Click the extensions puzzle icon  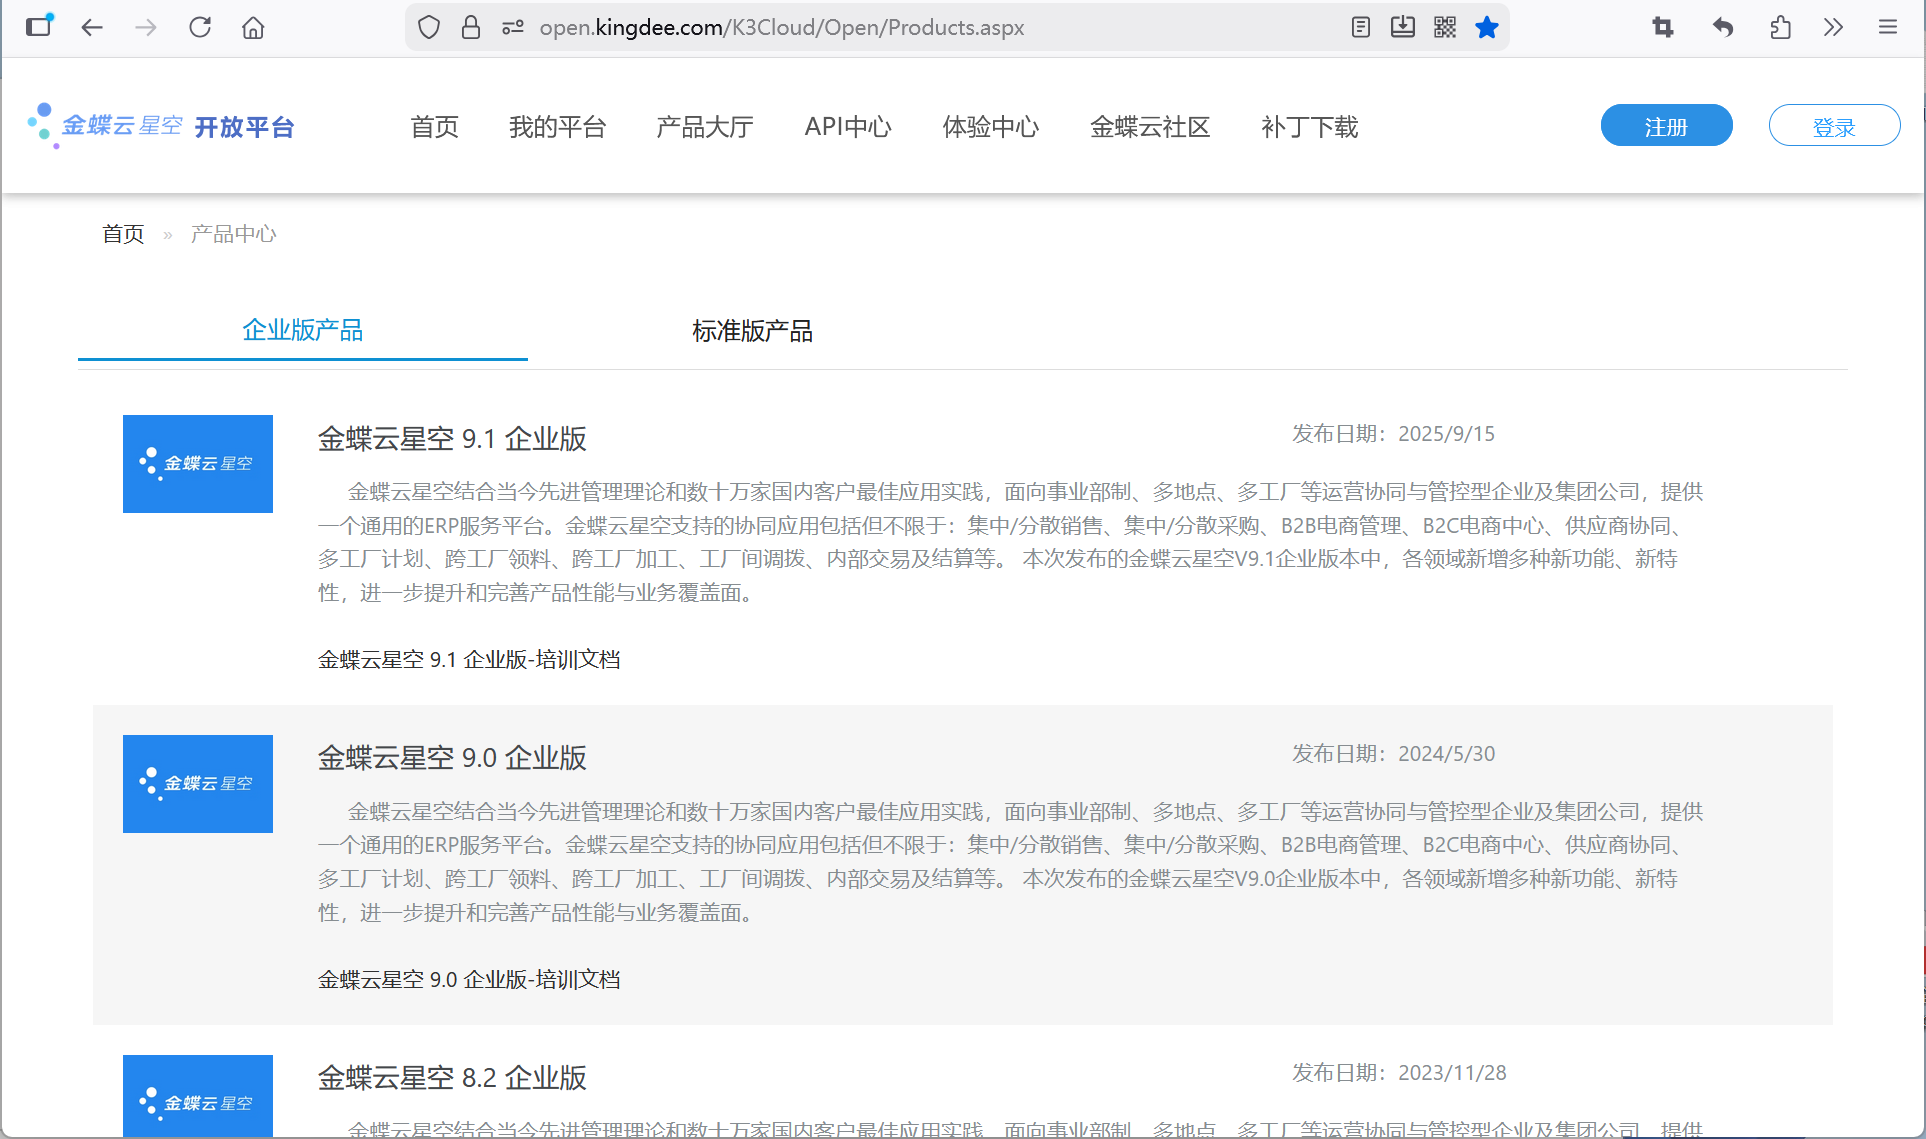pyautogui.click(x=1780, y=27)
